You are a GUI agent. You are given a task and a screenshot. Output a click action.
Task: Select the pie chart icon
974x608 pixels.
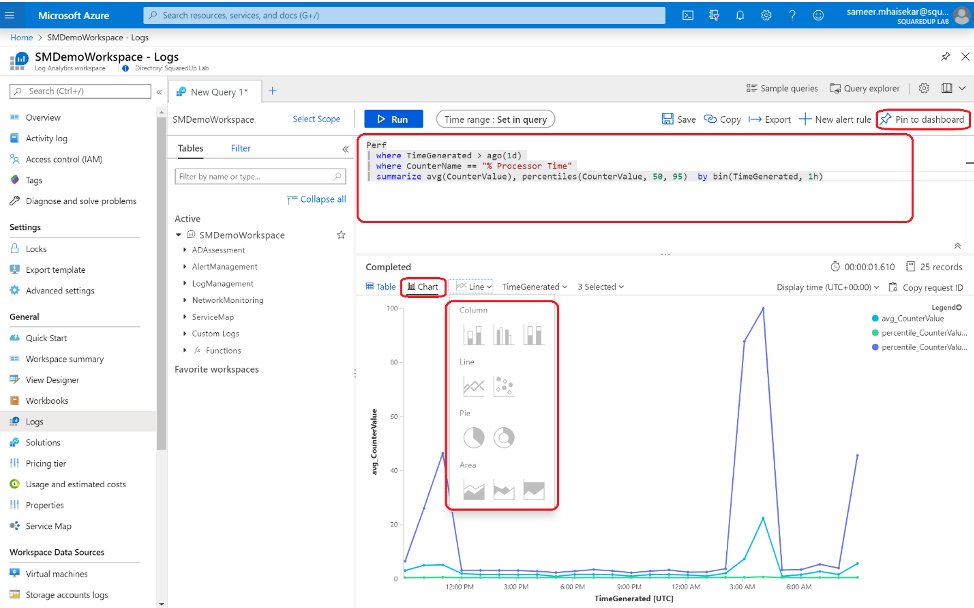pos(474,437)
